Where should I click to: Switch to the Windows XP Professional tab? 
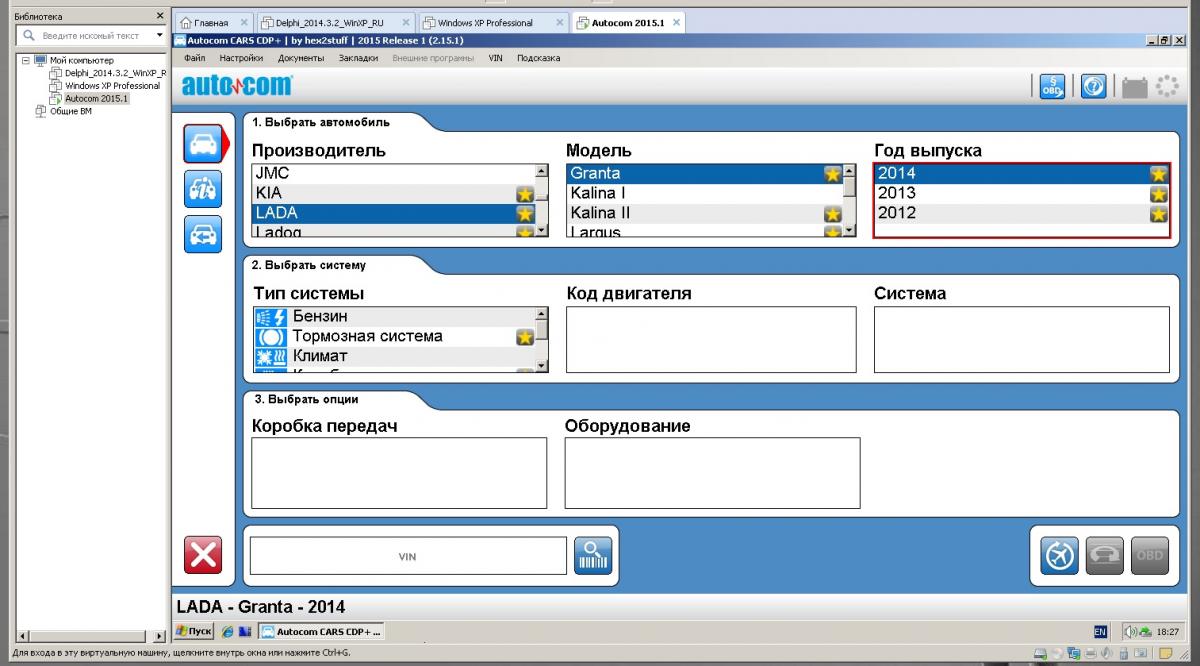tap(494, 23)
